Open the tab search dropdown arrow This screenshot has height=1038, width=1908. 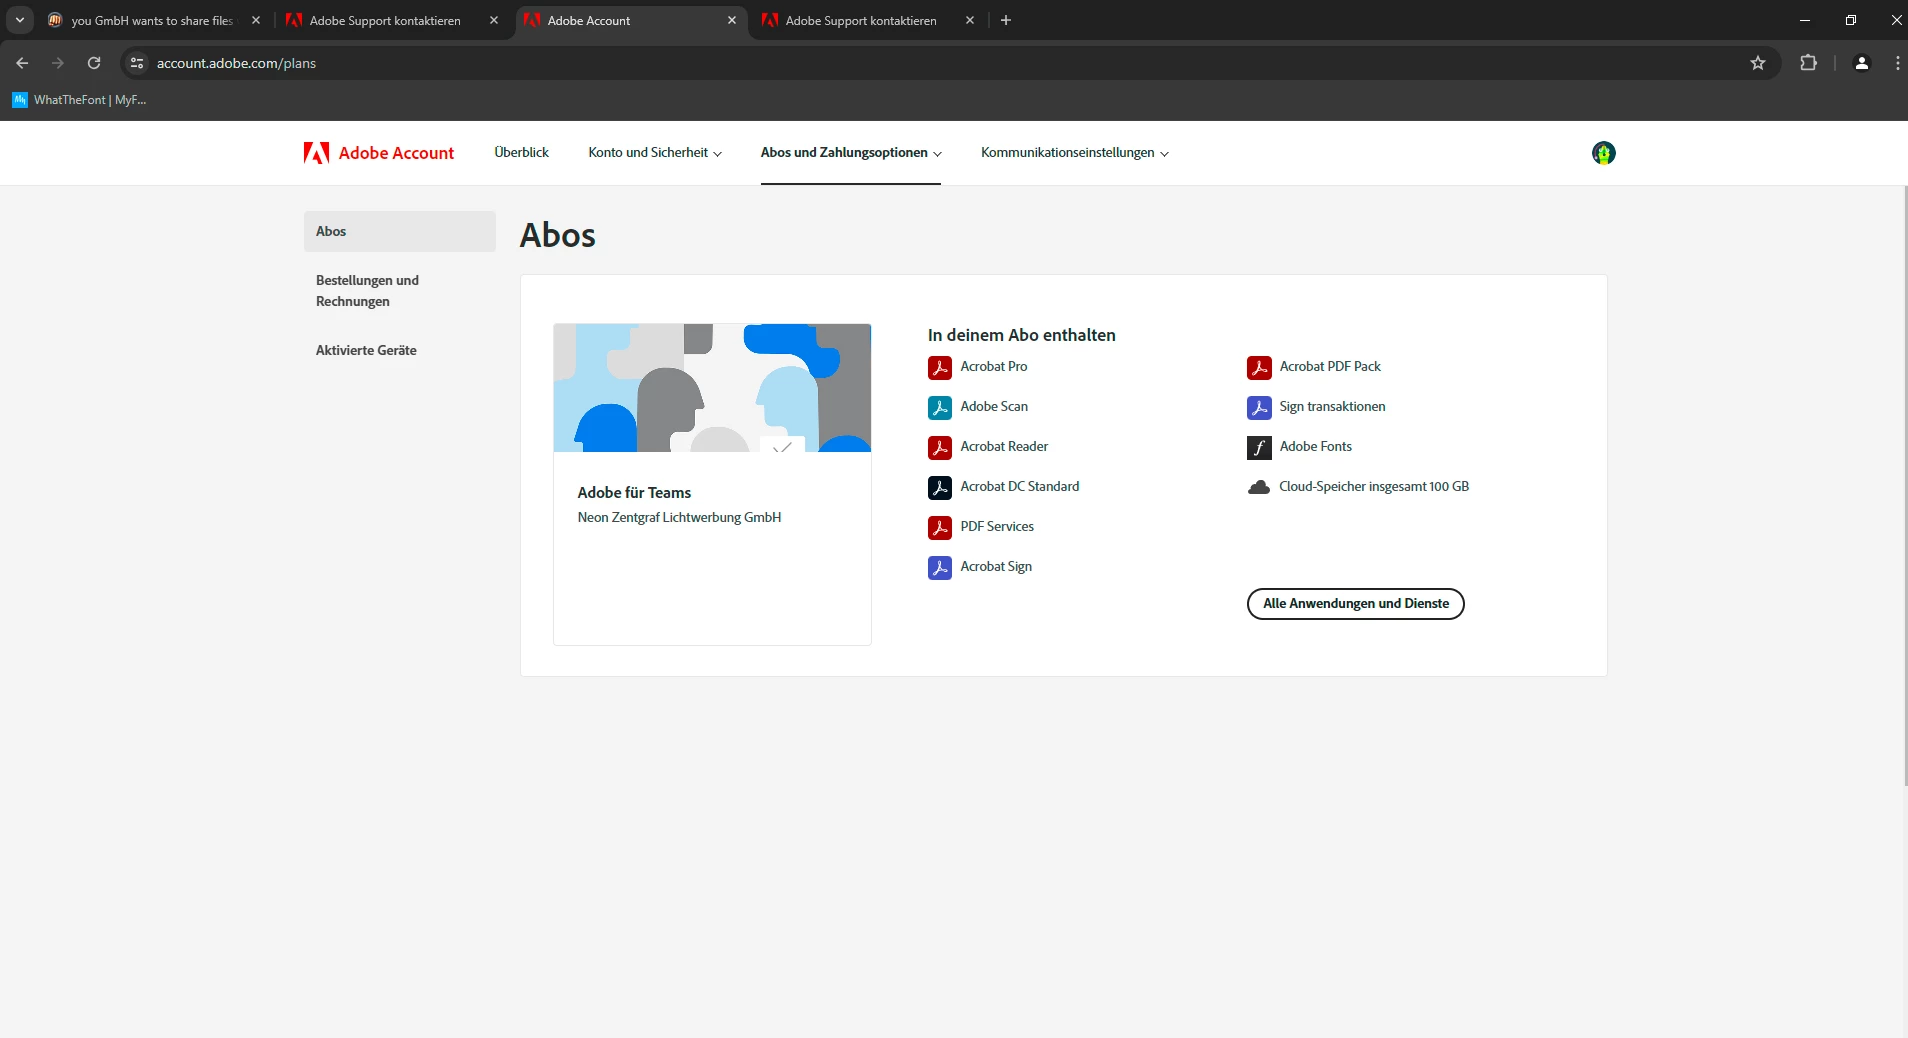[20, 20]
